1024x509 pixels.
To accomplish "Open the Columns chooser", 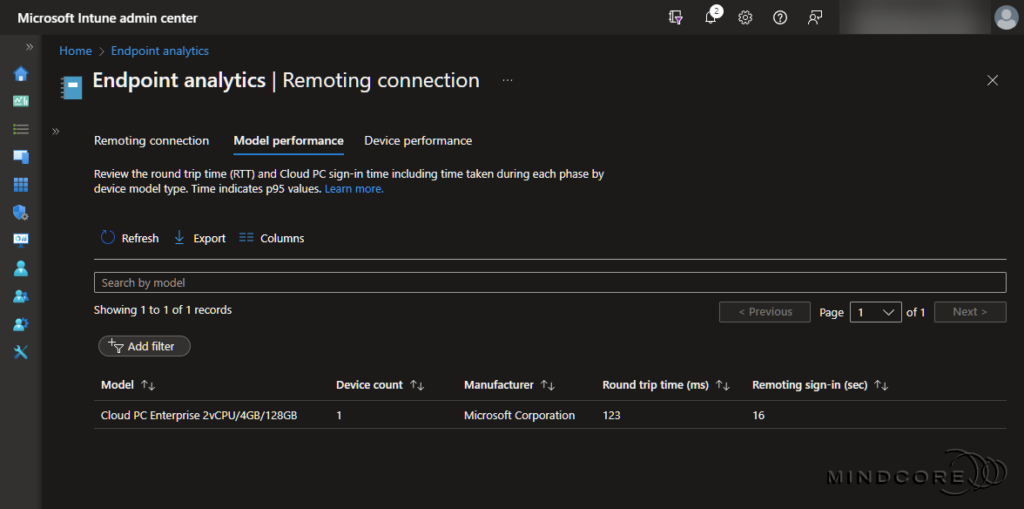I will pos(271,238).
